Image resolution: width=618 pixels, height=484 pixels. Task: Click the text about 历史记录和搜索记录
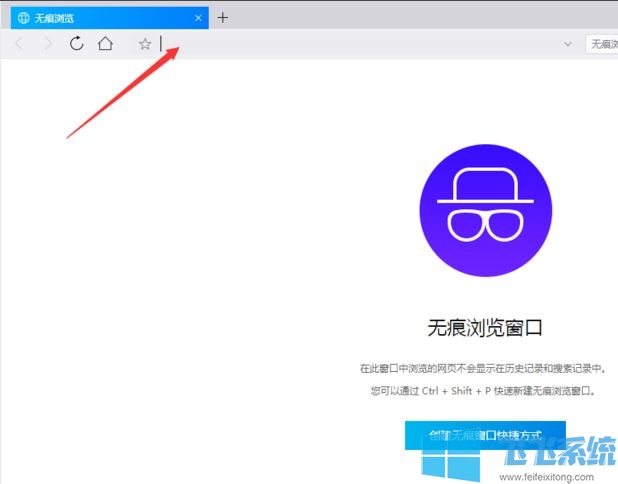pos(483,368)
